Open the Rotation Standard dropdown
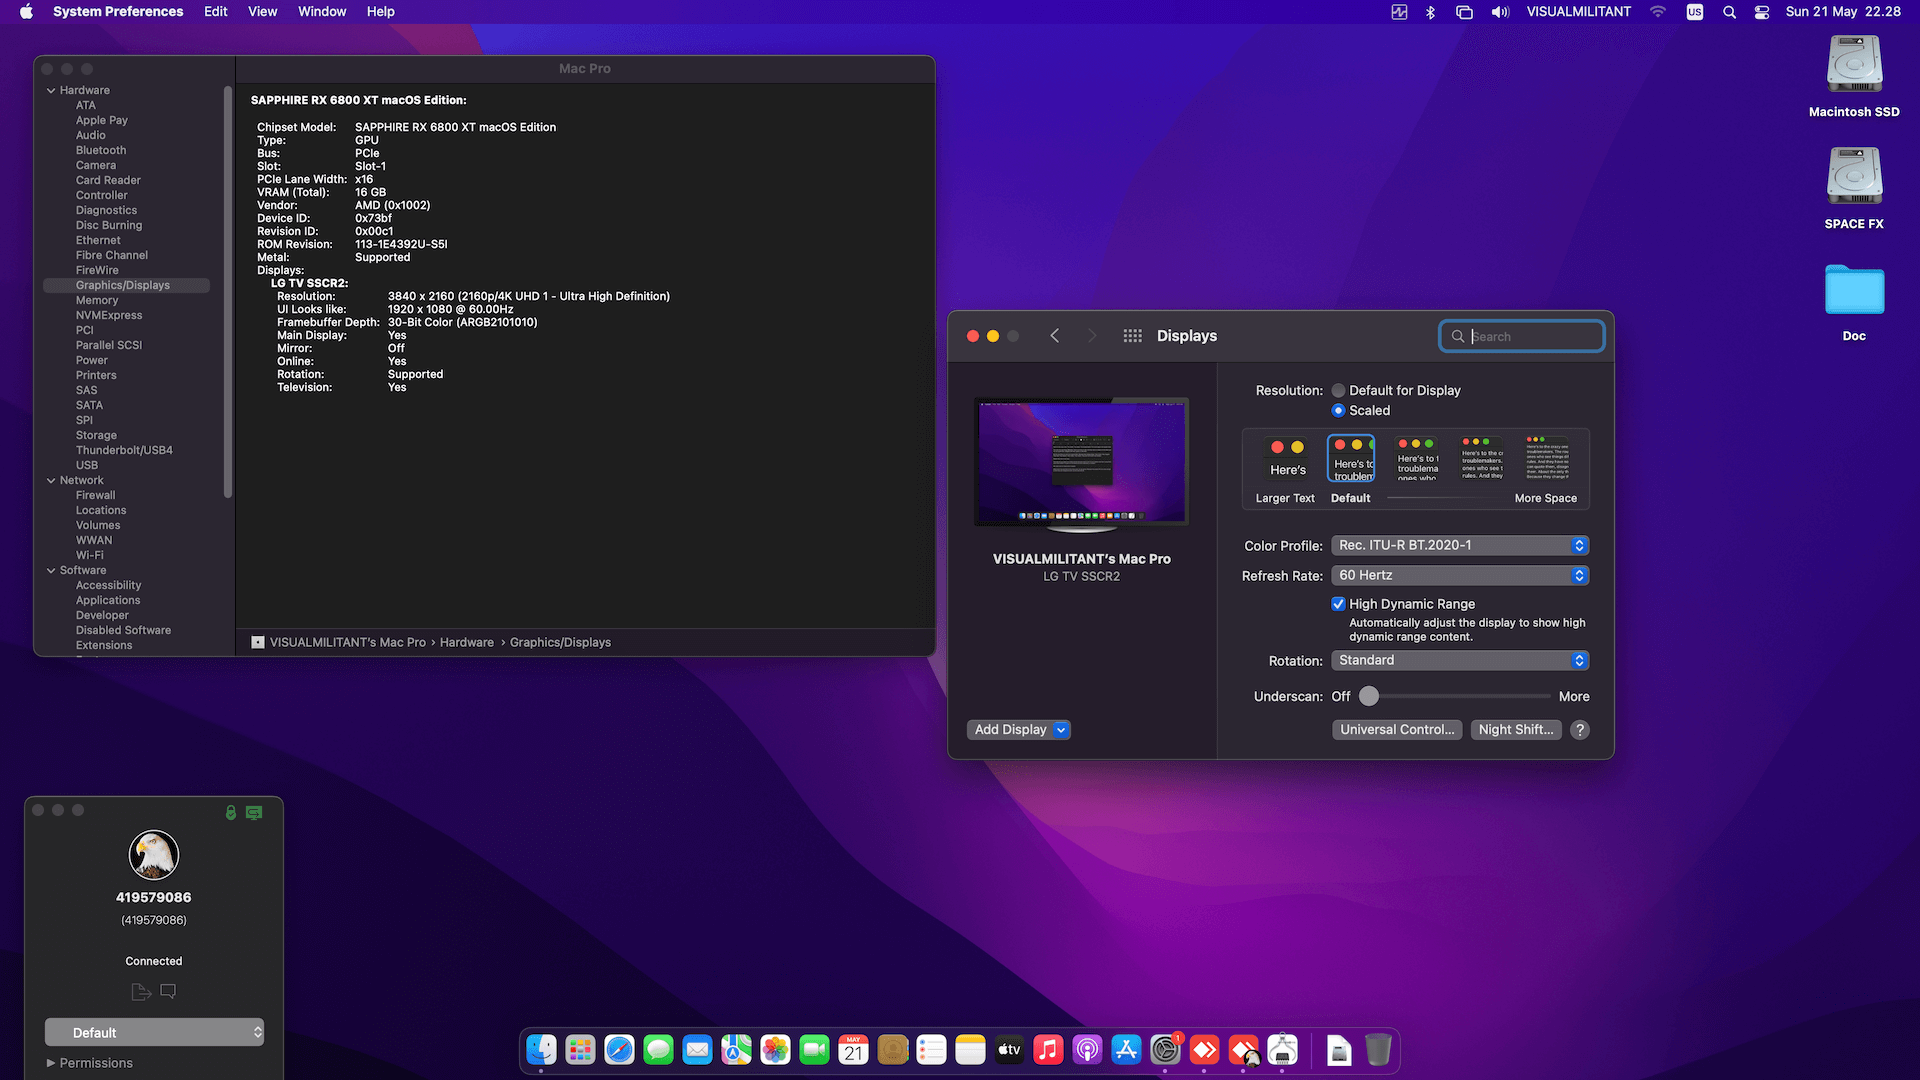1920x1080 pixels. [1460, 661]
